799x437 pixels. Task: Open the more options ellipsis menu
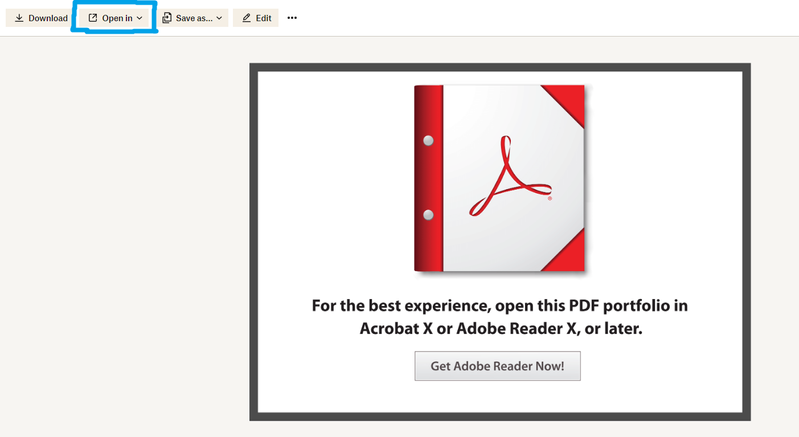tap(292, 18)
